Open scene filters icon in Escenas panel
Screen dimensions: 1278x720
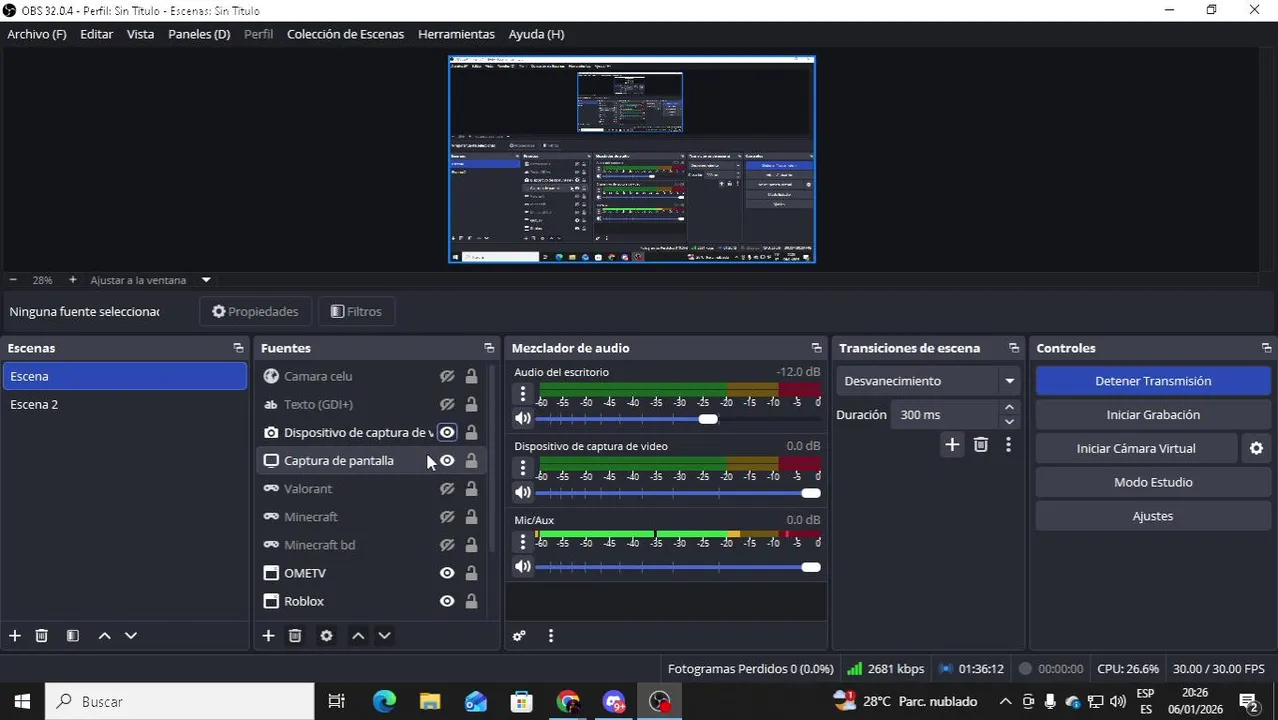(73, 636)
